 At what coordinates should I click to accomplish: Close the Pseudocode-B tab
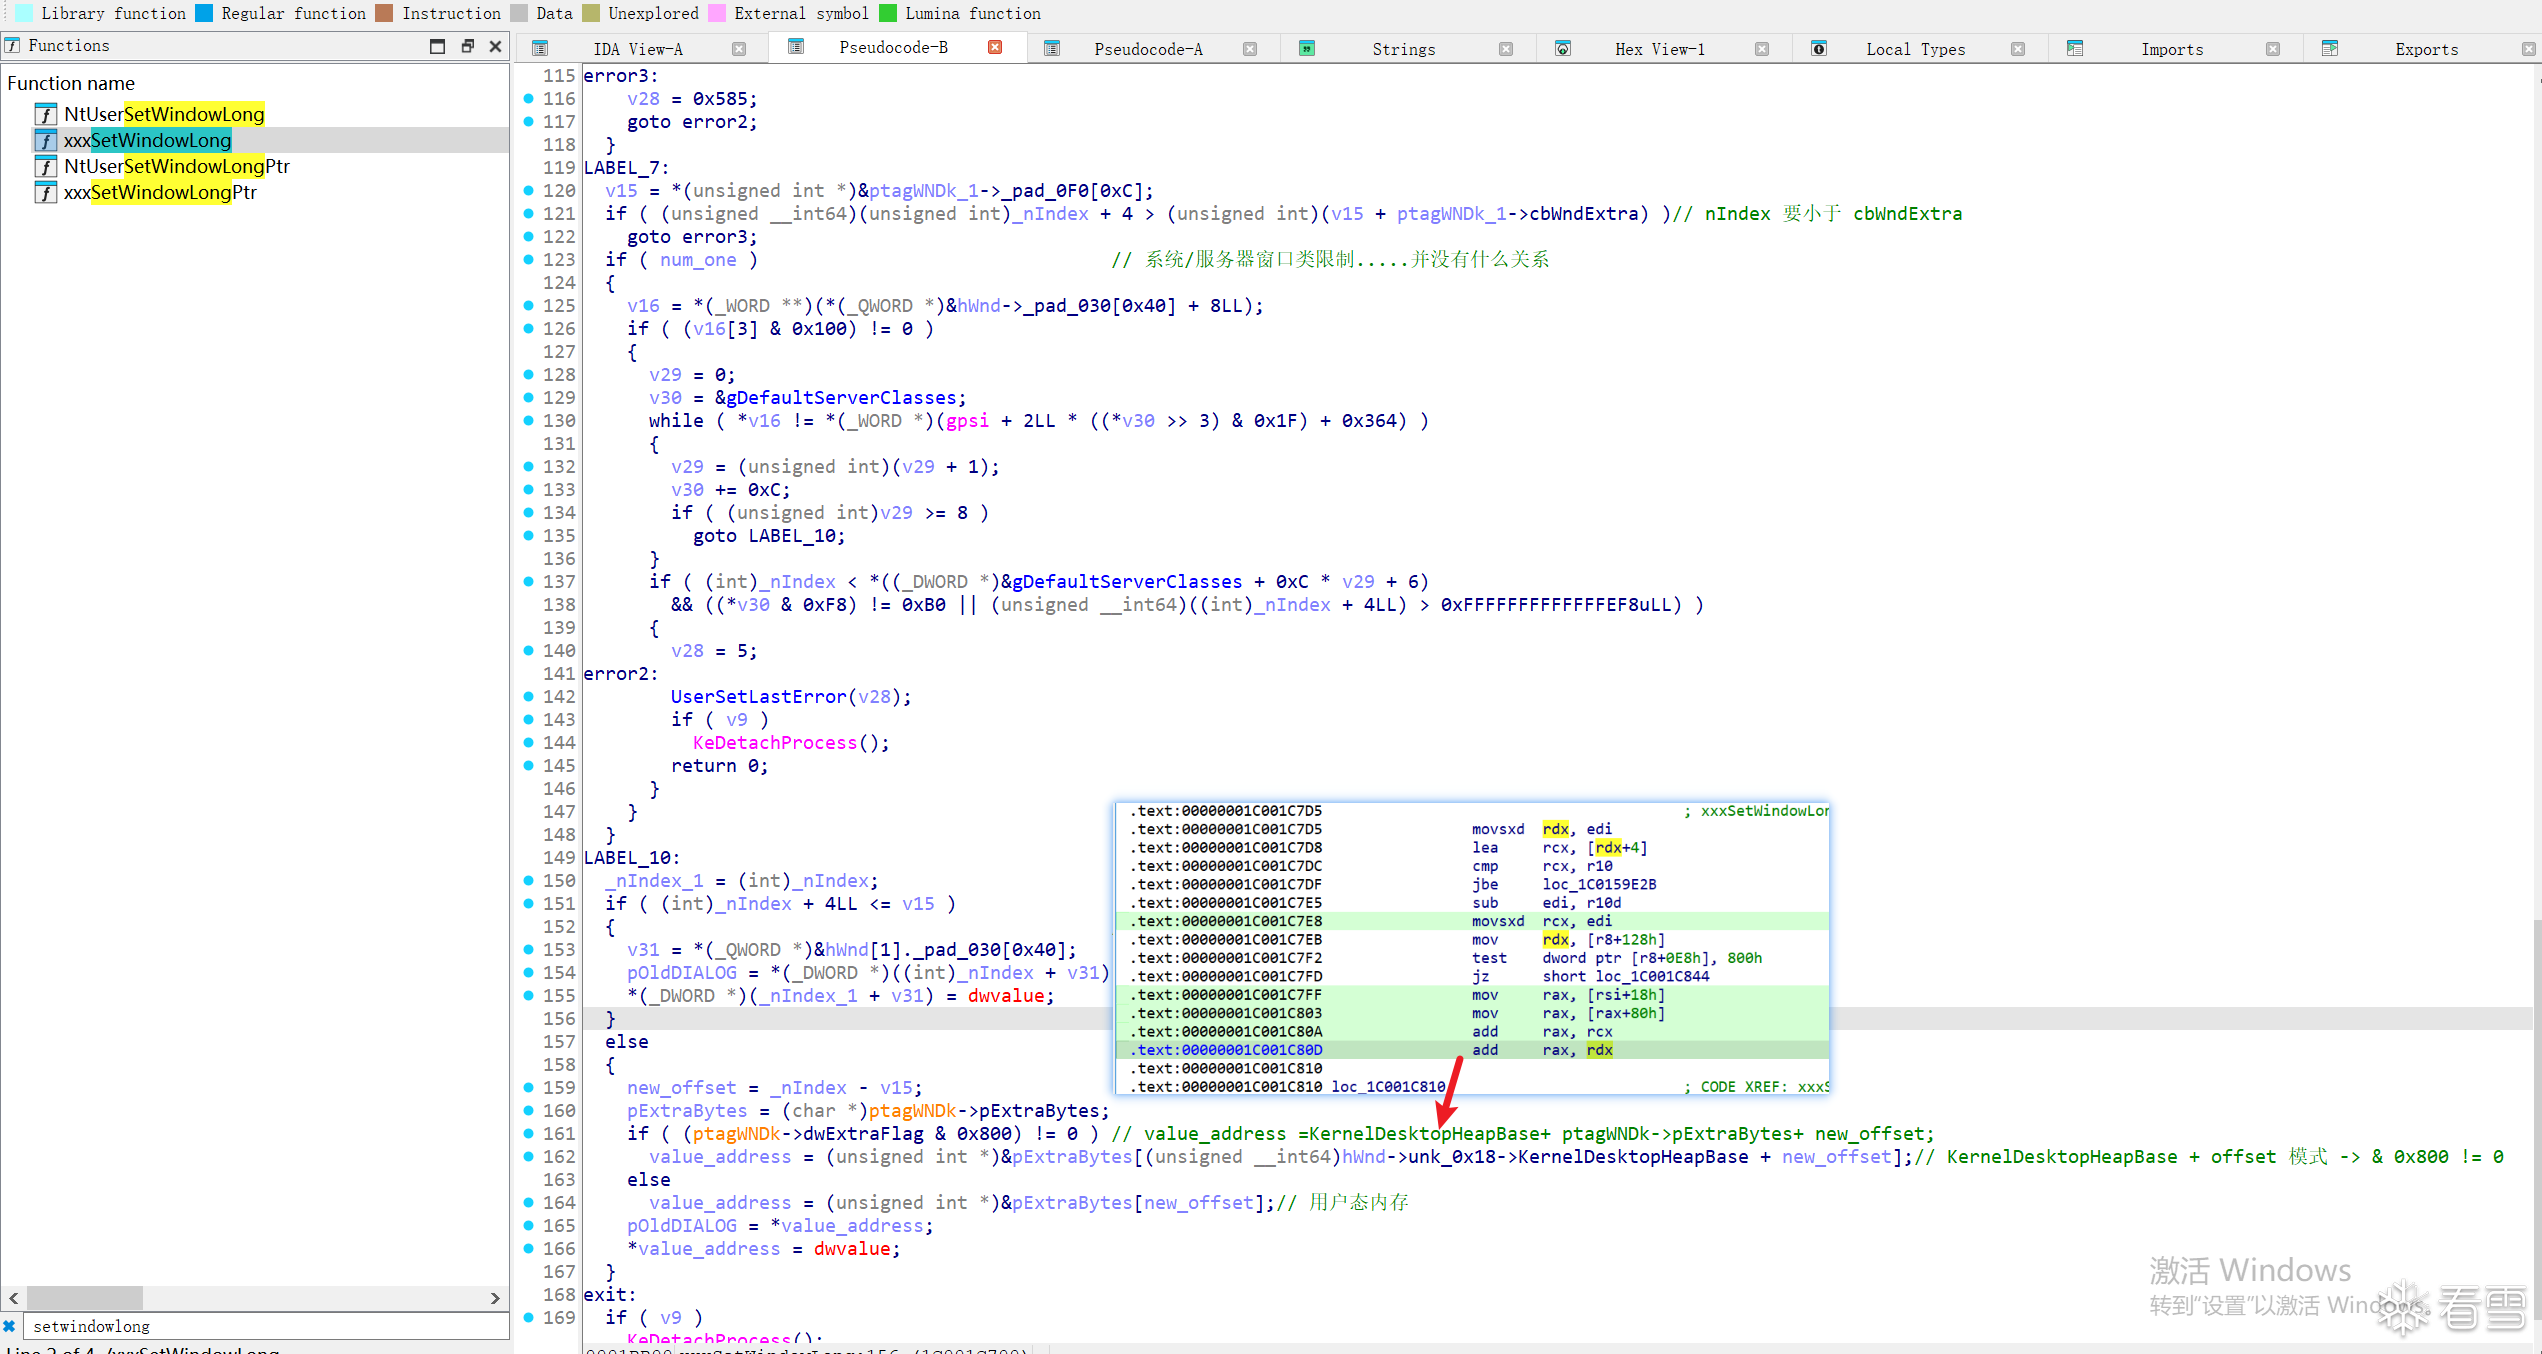point(995,48)
